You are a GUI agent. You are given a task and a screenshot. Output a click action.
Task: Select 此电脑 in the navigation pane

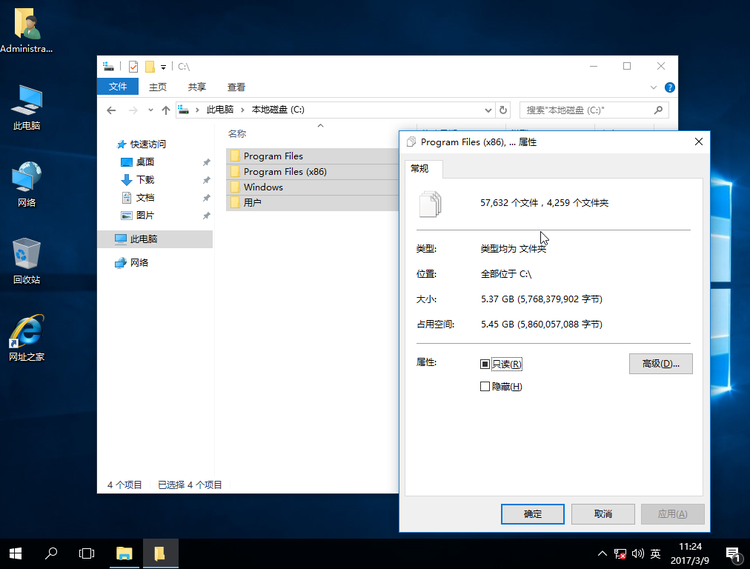pos(155,239)
